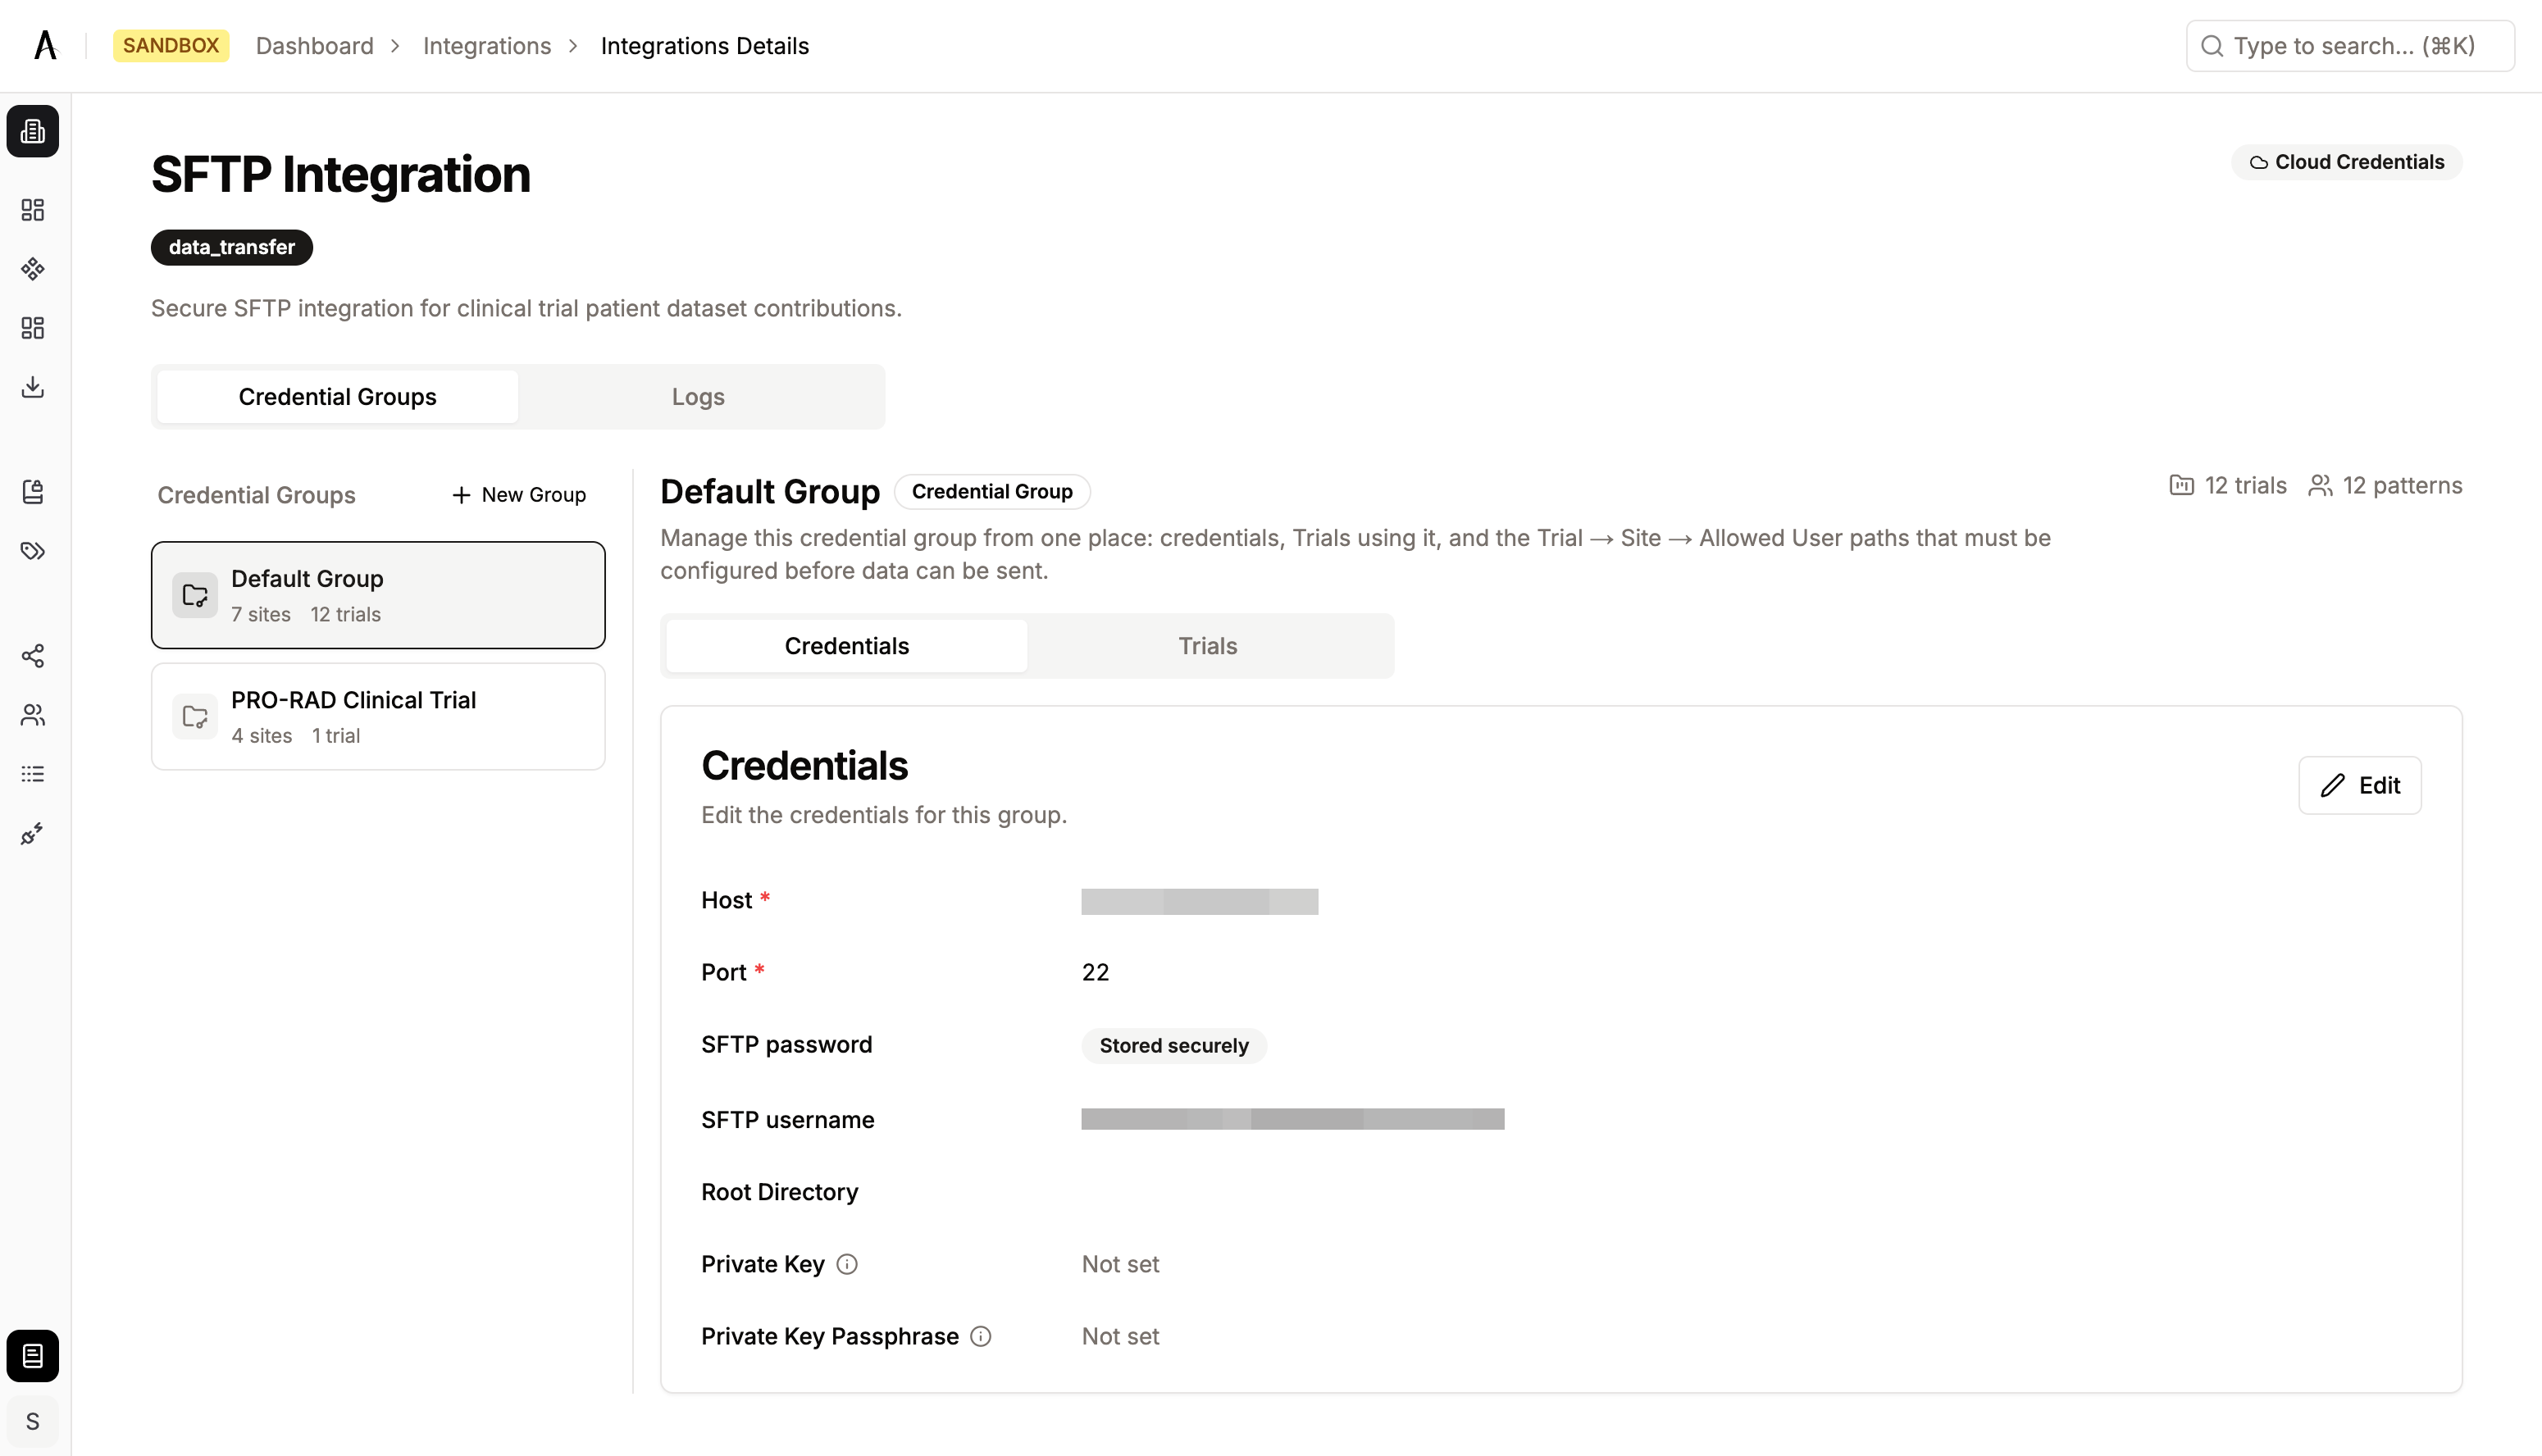Click '7 sites' on the Default Group card
Image resolution: width=2542 pixels, height=1456 pixels.
pos(261,614)
